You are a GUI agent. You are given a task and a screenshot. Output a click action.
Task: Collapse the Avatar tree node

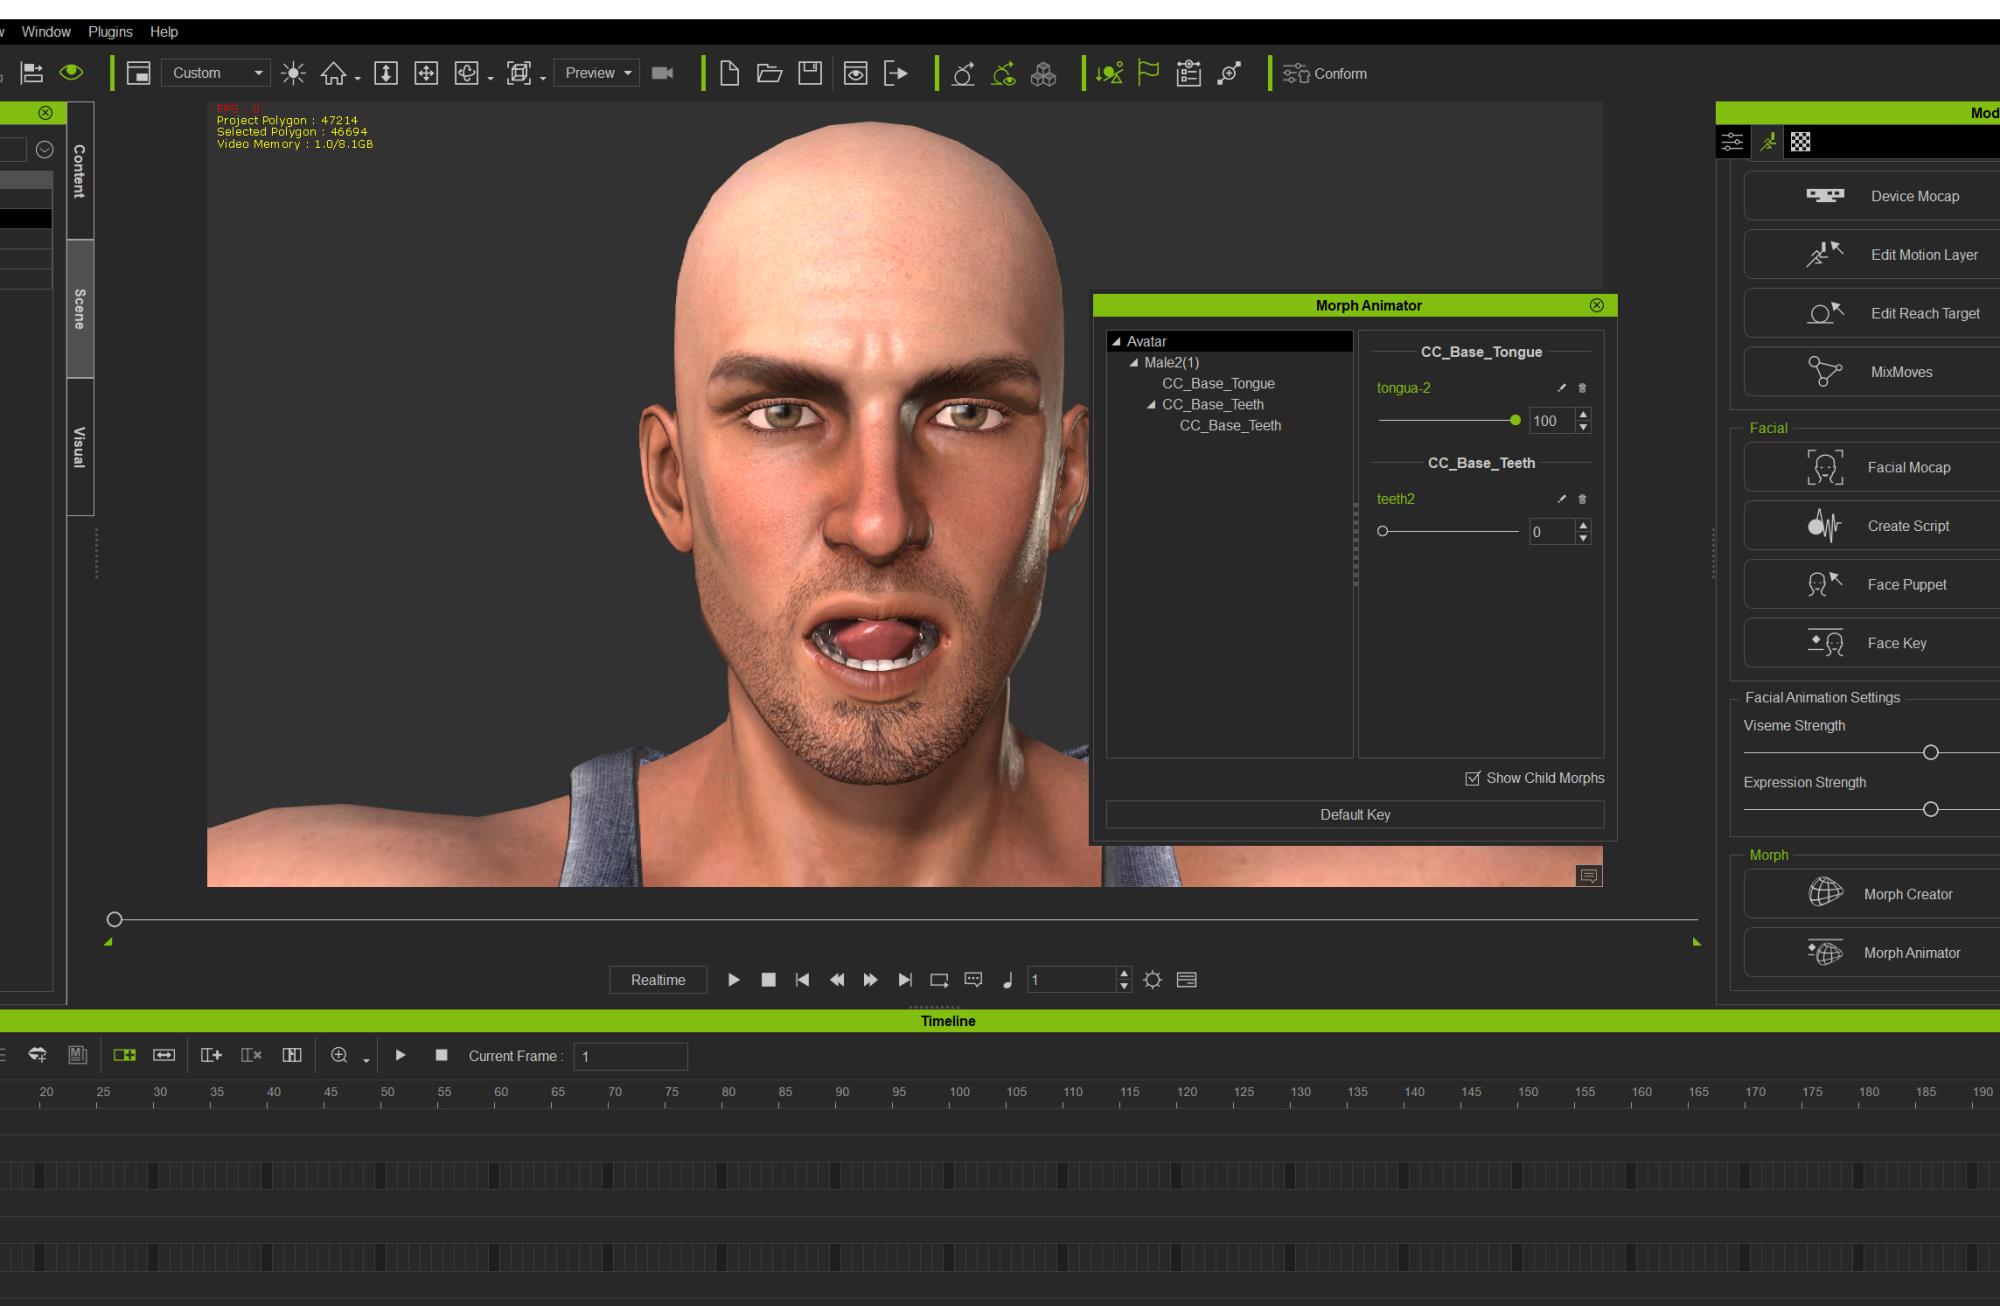pyautogui.click(x=1116, y=342)
